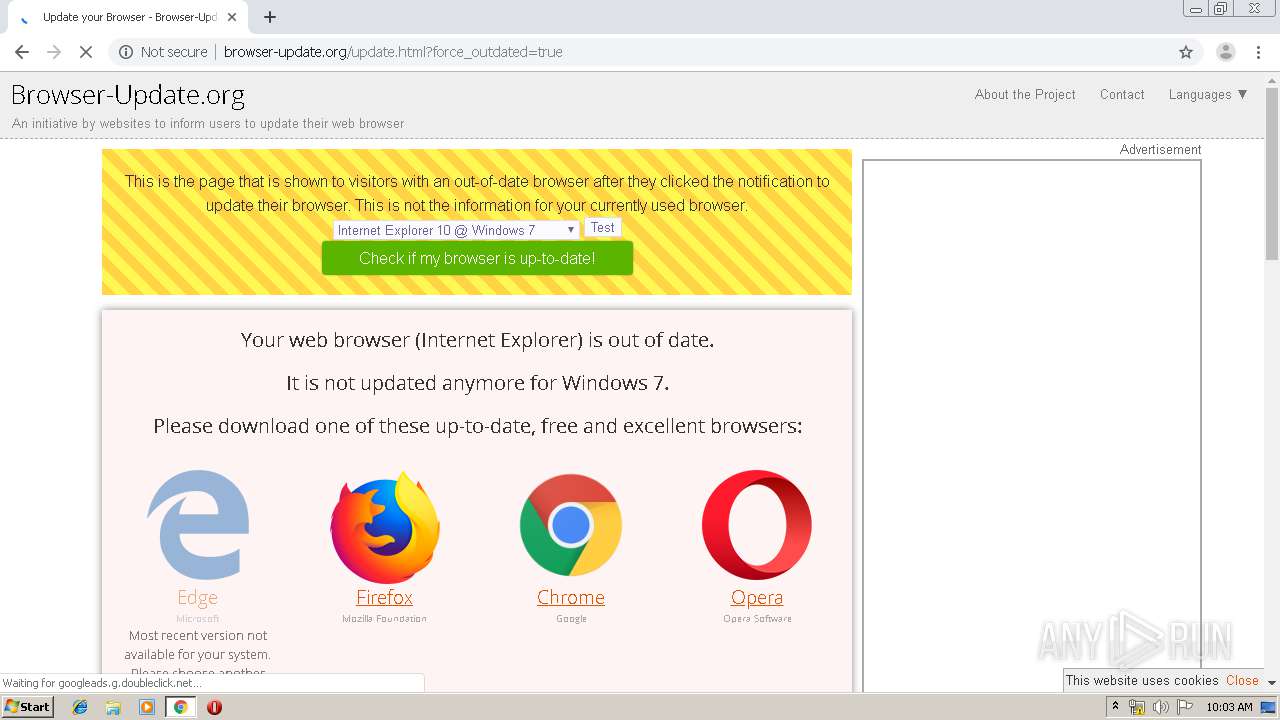The height and width of the screenshot is (720, 1280).
Task: Click the Mozilla Foundation caption
Action: coord(384,619)
